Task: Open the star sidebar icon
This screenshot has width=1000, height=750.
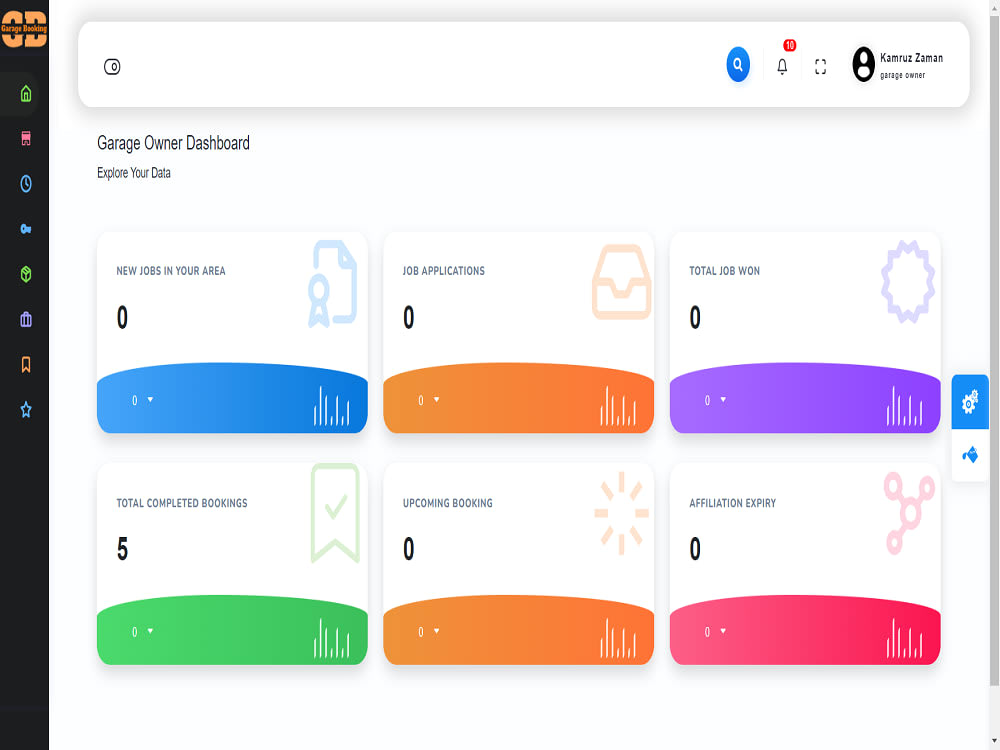Action: pyautogui.click(x=26, y=409)
